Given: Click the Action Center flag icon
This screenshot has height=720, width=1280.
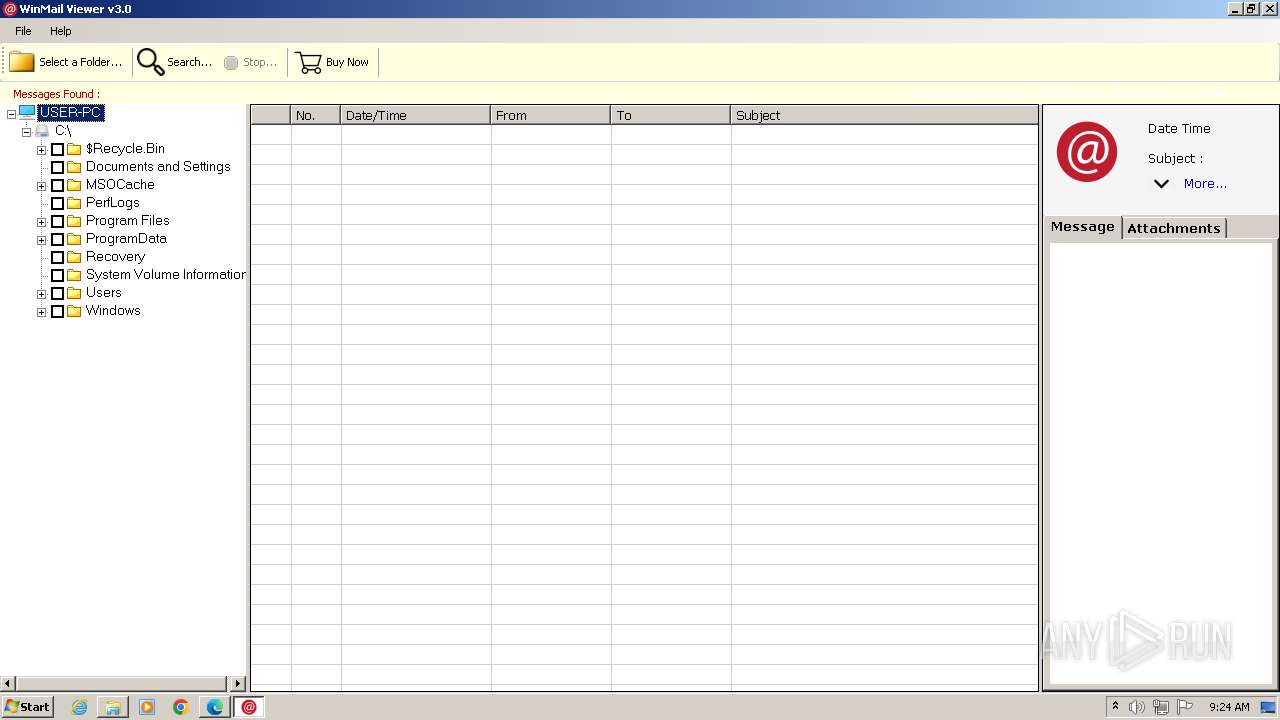Looking at the screenshot, I should [1185, 707].
